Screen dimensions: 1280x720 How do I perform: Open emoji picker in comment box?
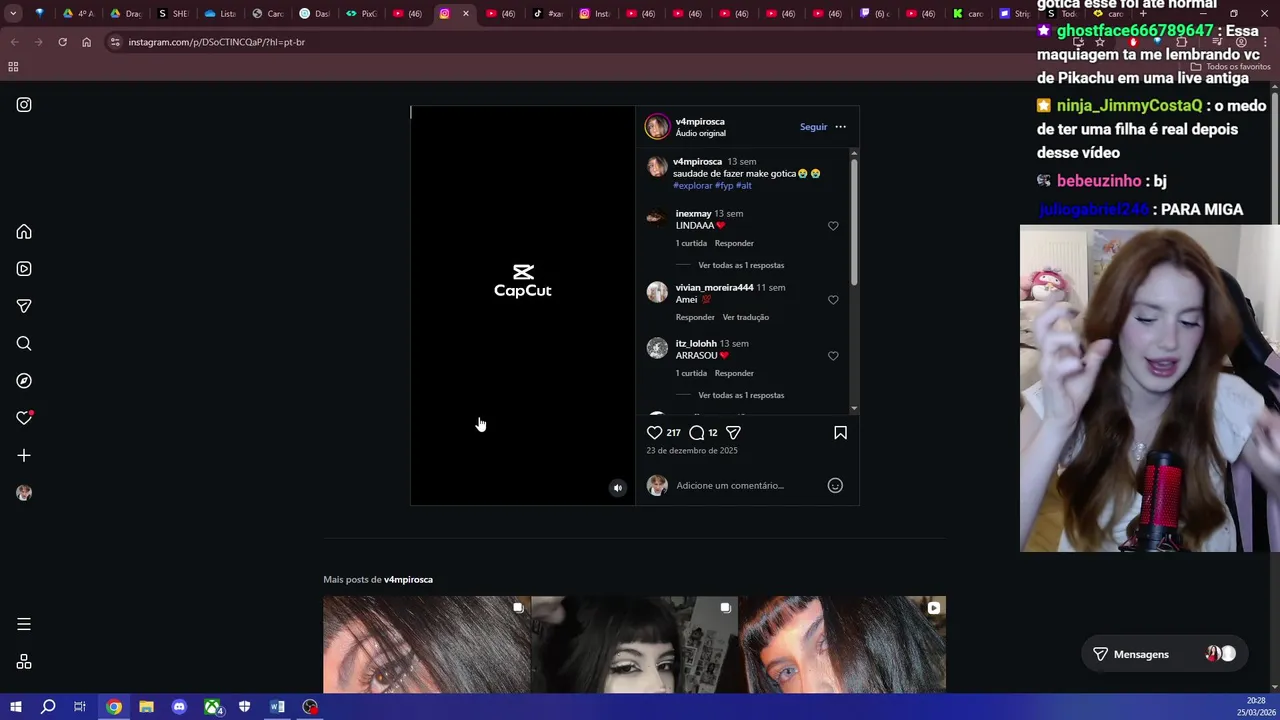tap(835, 486)
